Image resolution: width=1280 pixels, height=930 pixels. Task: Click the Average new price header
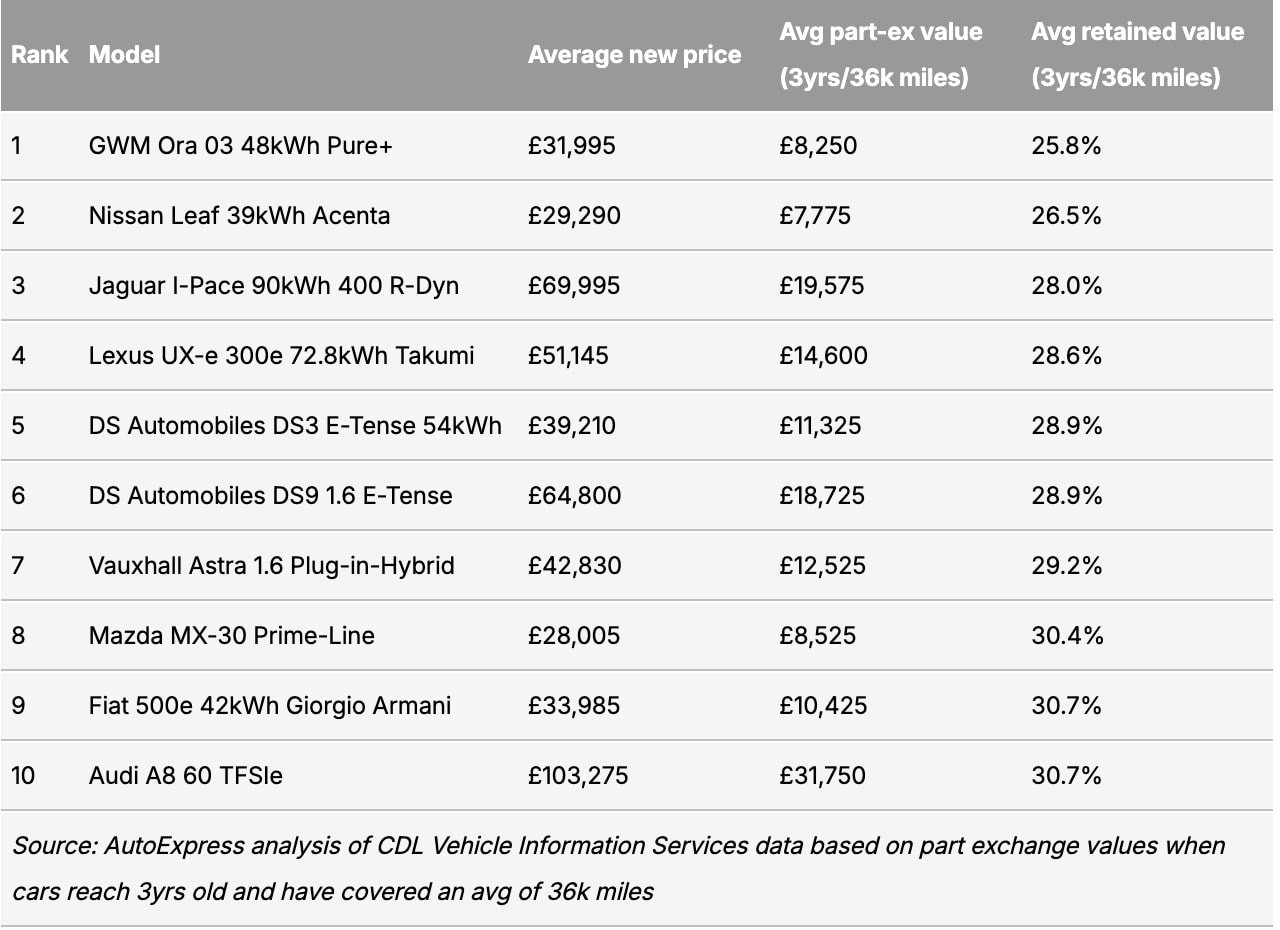click(634, 54)
